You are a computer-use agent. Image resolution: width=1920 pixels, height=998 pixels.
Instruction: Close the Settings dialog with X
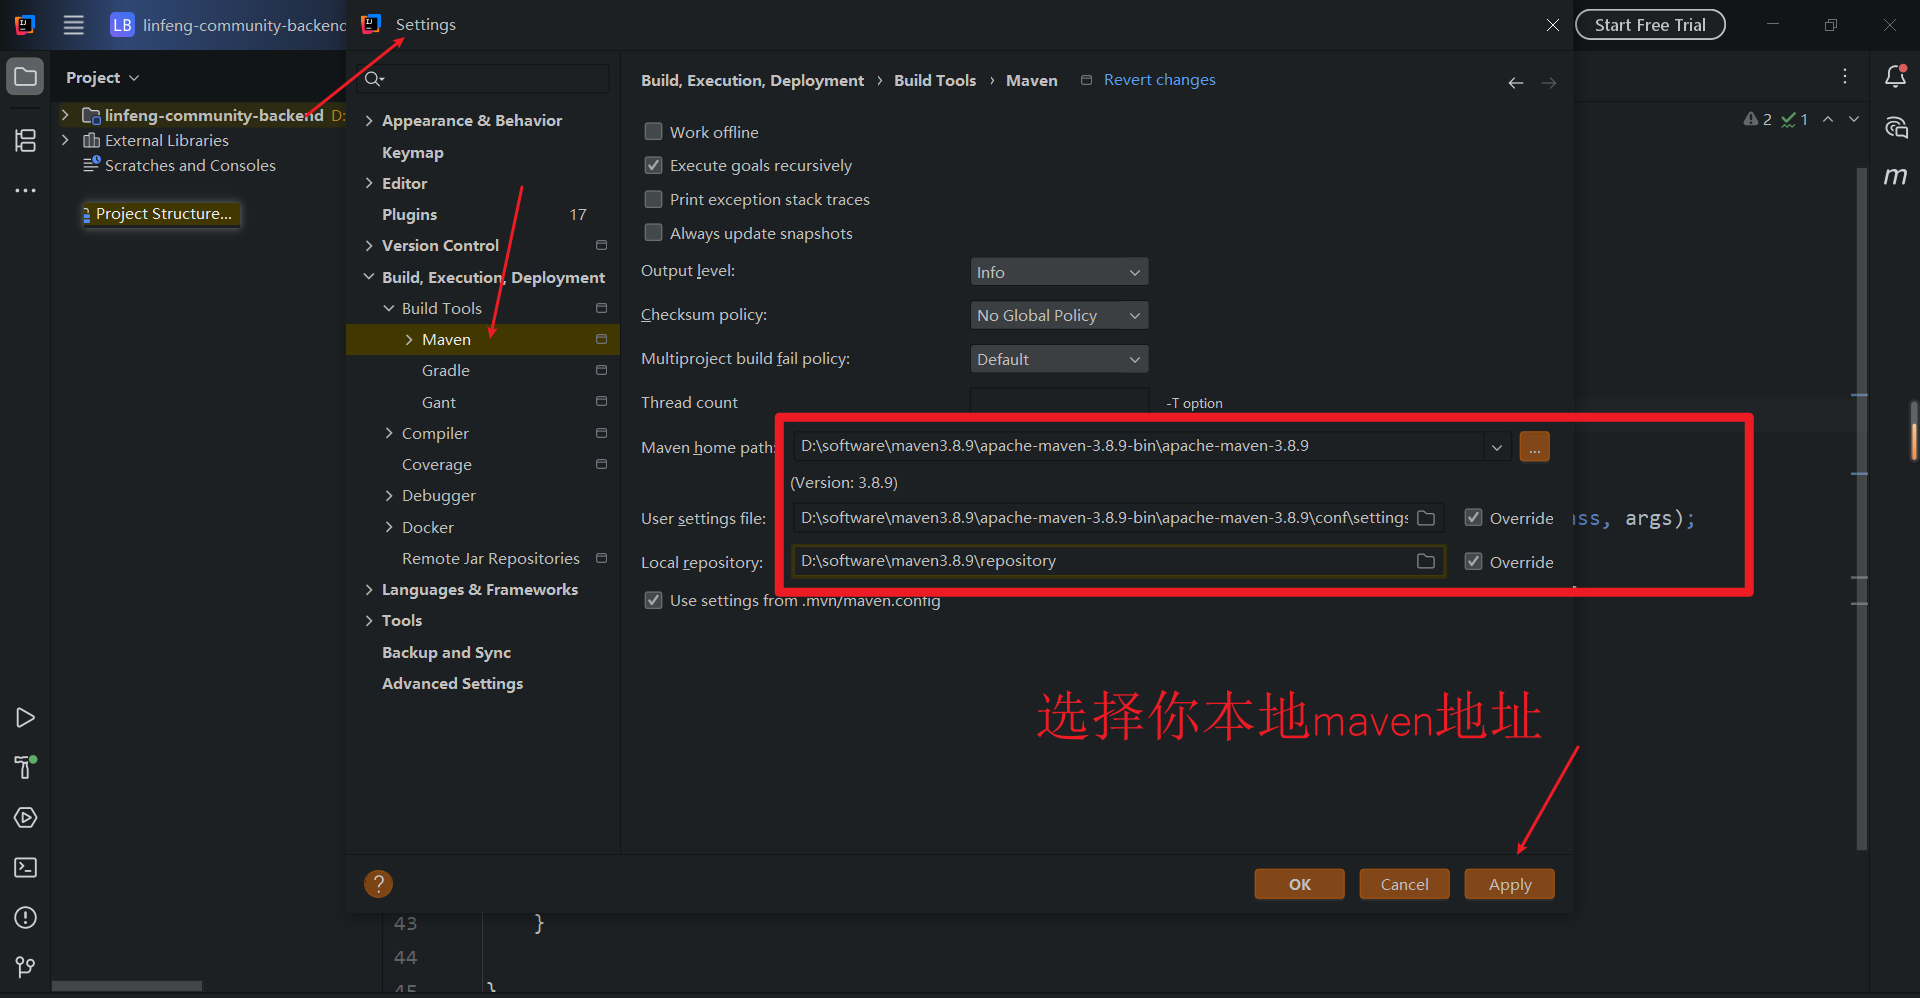tap(1552, 25)
